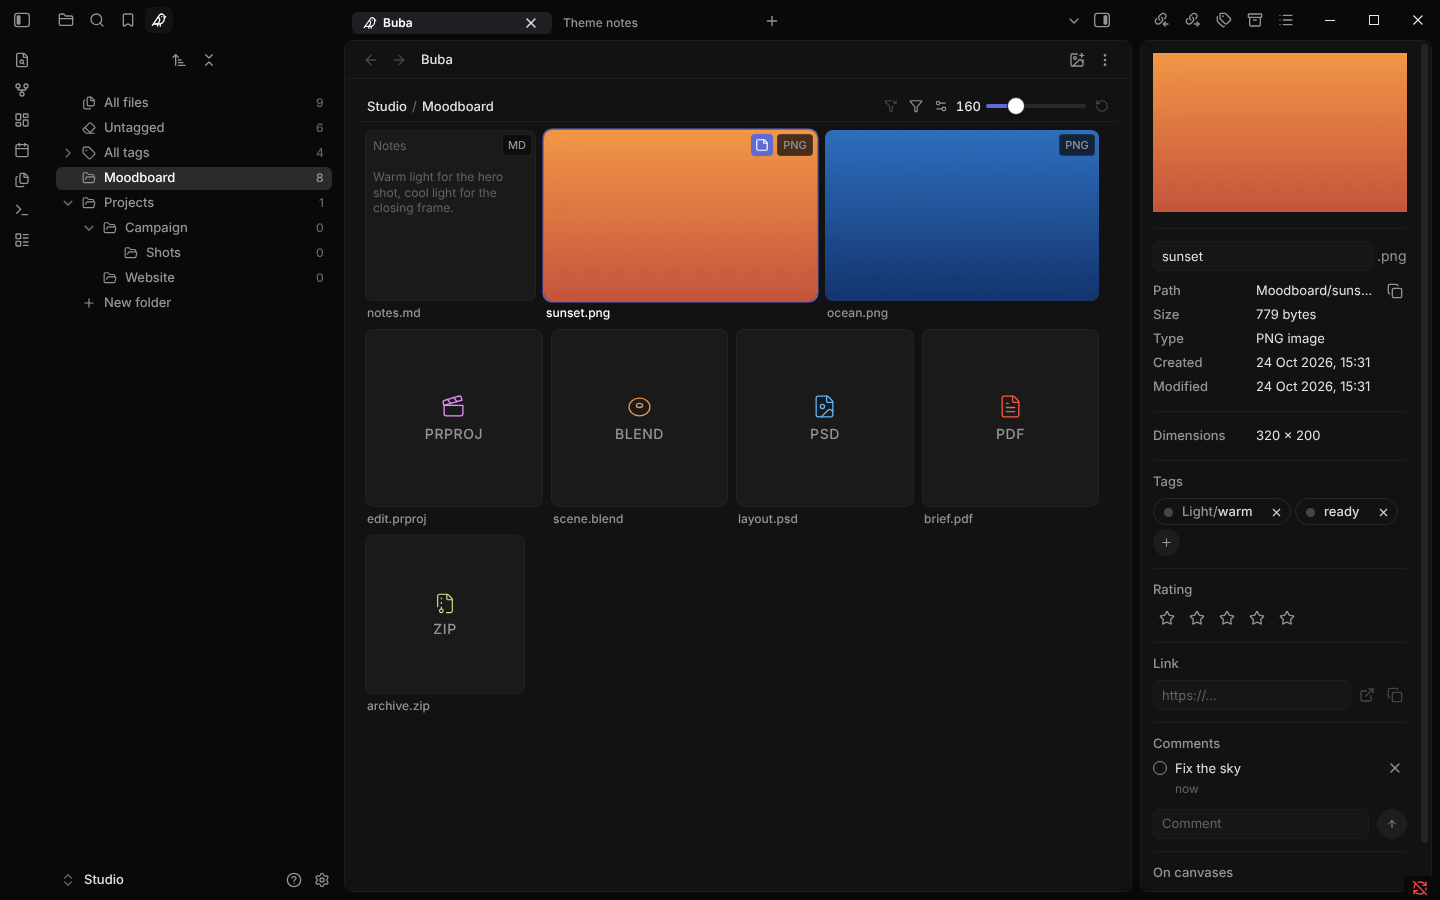This screenshot has width=1440, height=900.
Task: Click the filter funnel icon
Action: [x=916, y=106]
